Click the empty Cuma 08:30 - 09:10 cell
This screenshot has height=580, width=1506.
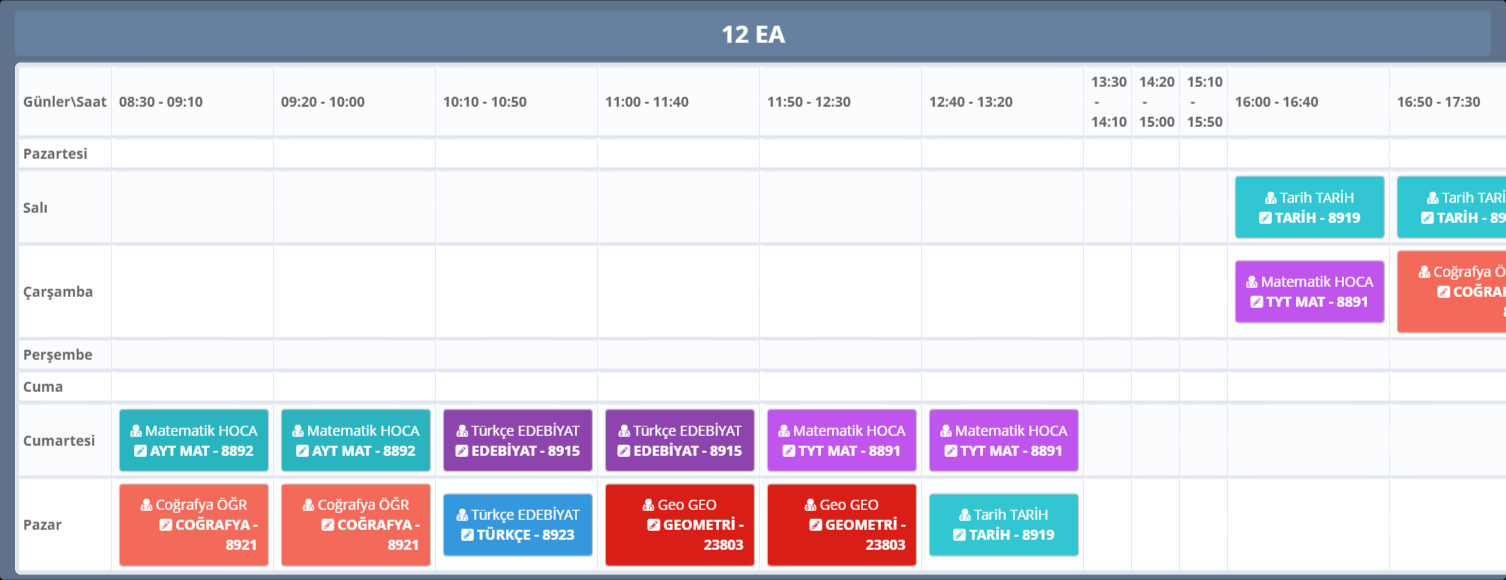coord(192,387)
